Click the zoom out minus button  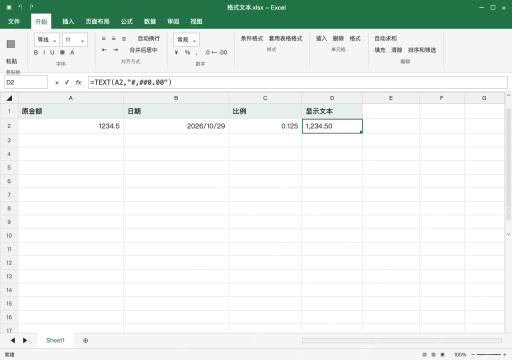(473, 355)
